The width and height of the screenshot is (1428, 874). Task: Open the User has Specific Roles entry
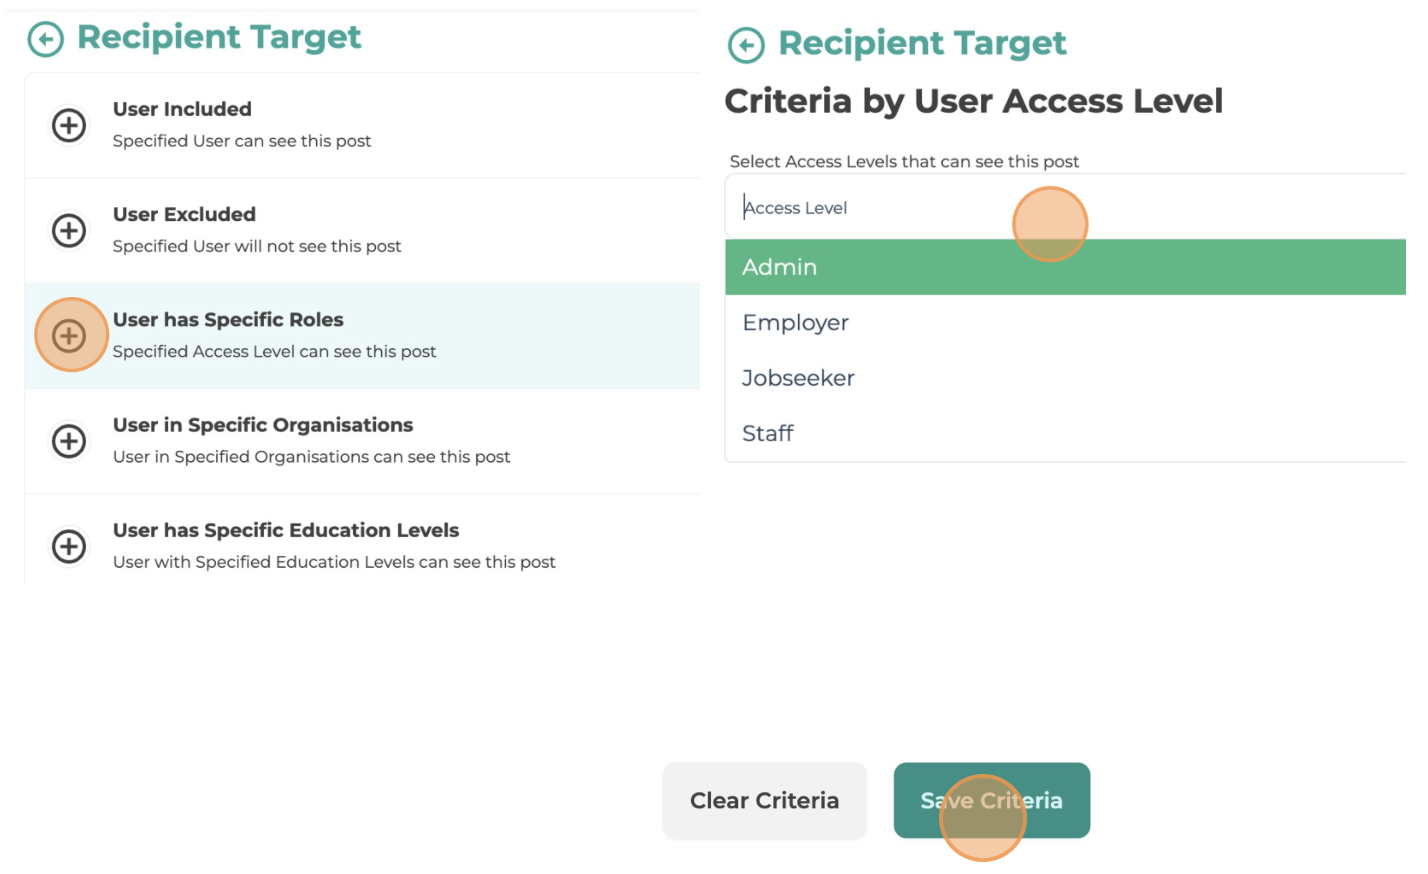click(x=362, y=336)
